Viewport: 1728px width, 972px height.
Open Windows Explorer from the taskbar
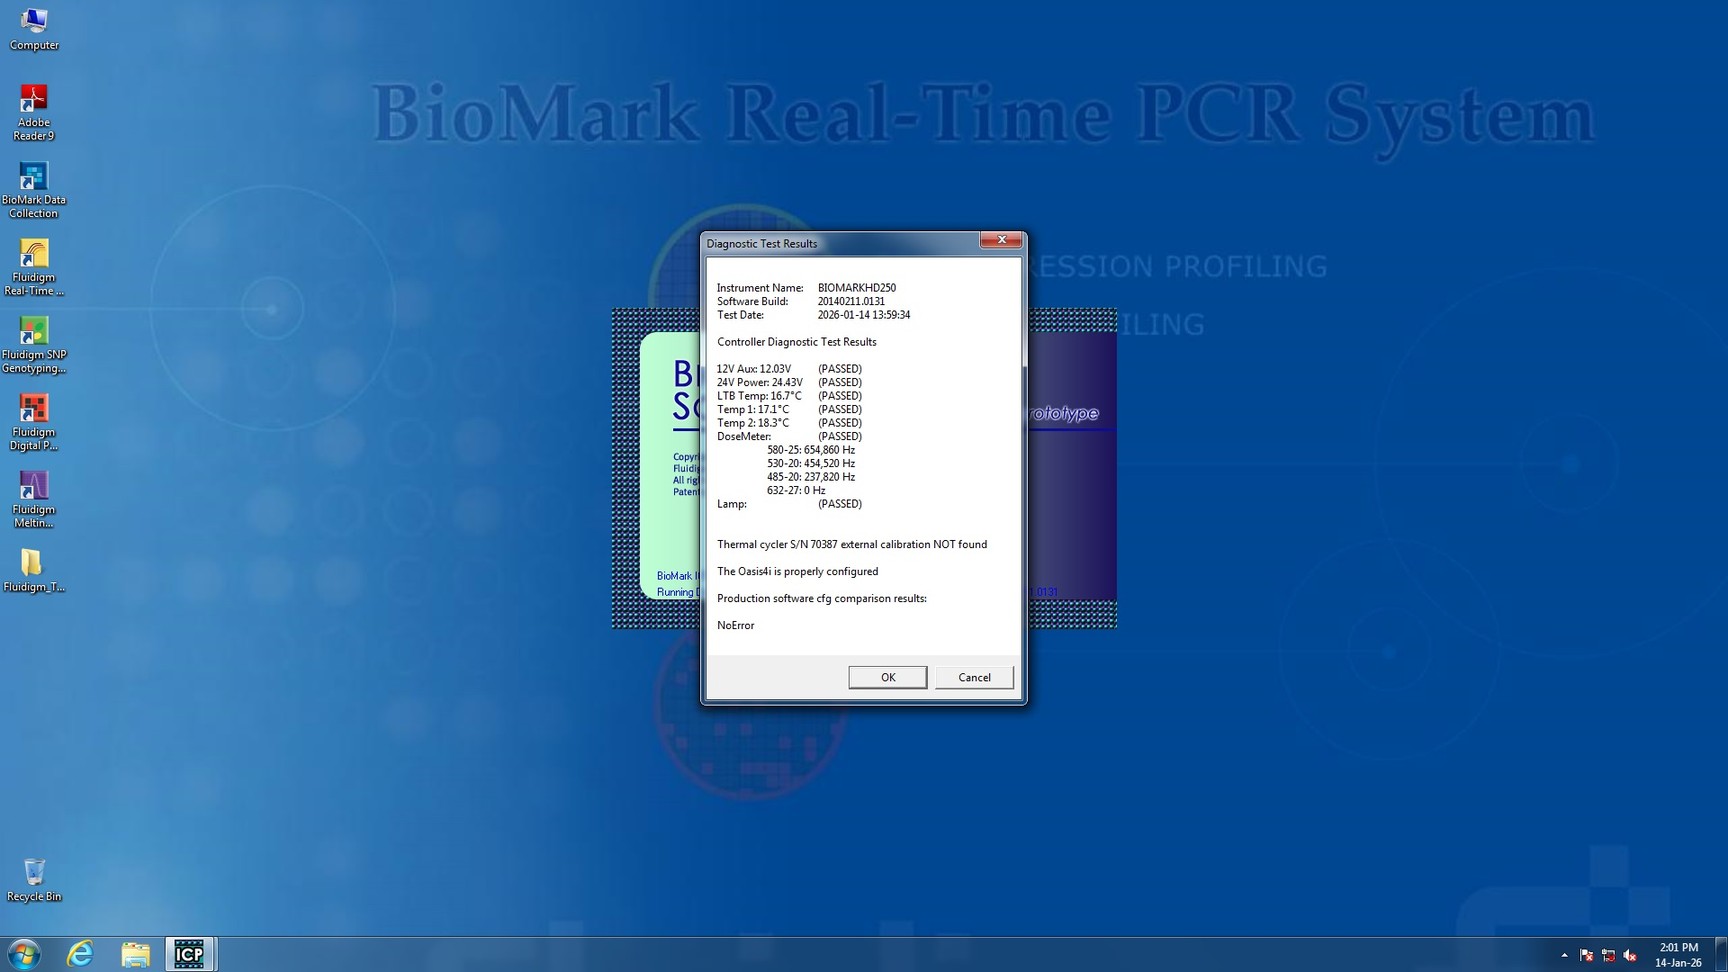[x=135, y=953]
